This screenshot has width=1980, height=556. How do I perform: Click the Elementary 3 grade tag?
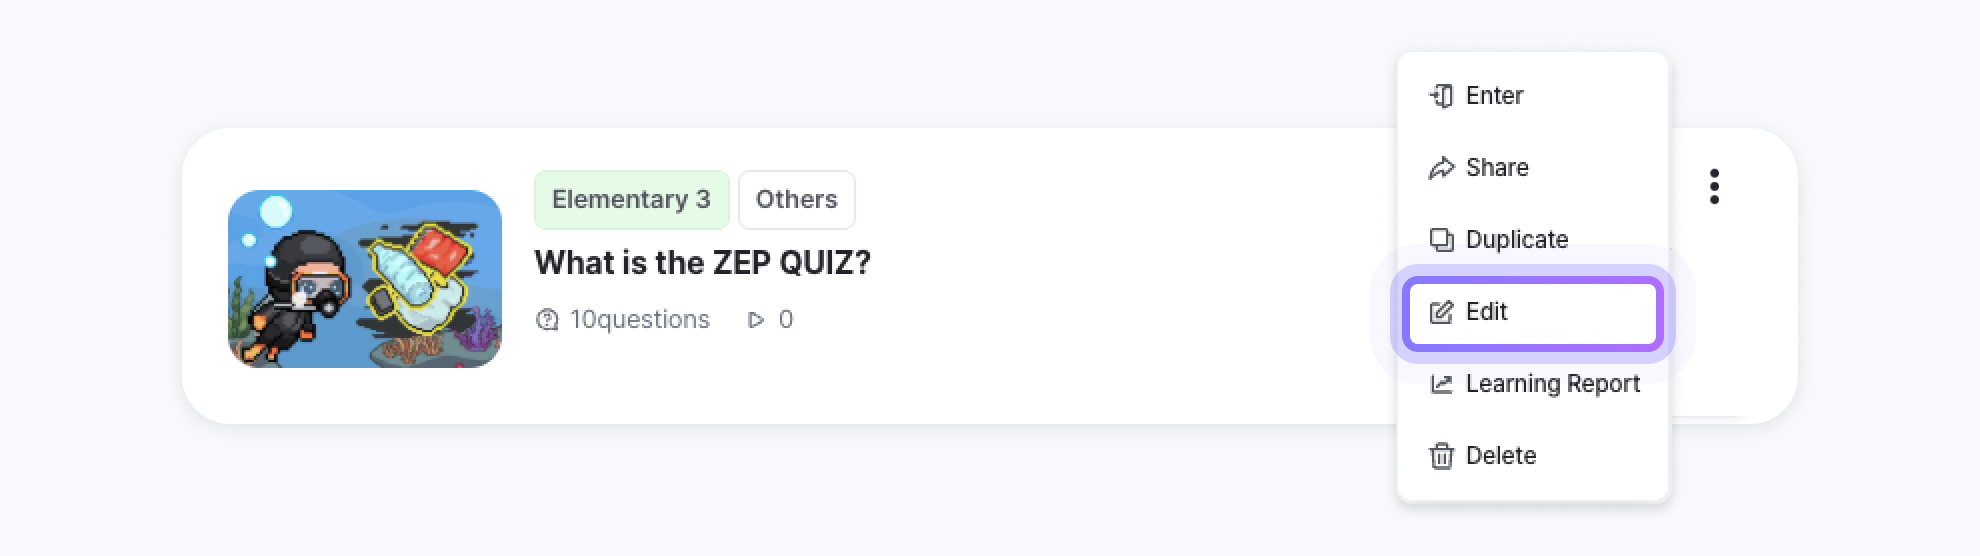(631, 199)
